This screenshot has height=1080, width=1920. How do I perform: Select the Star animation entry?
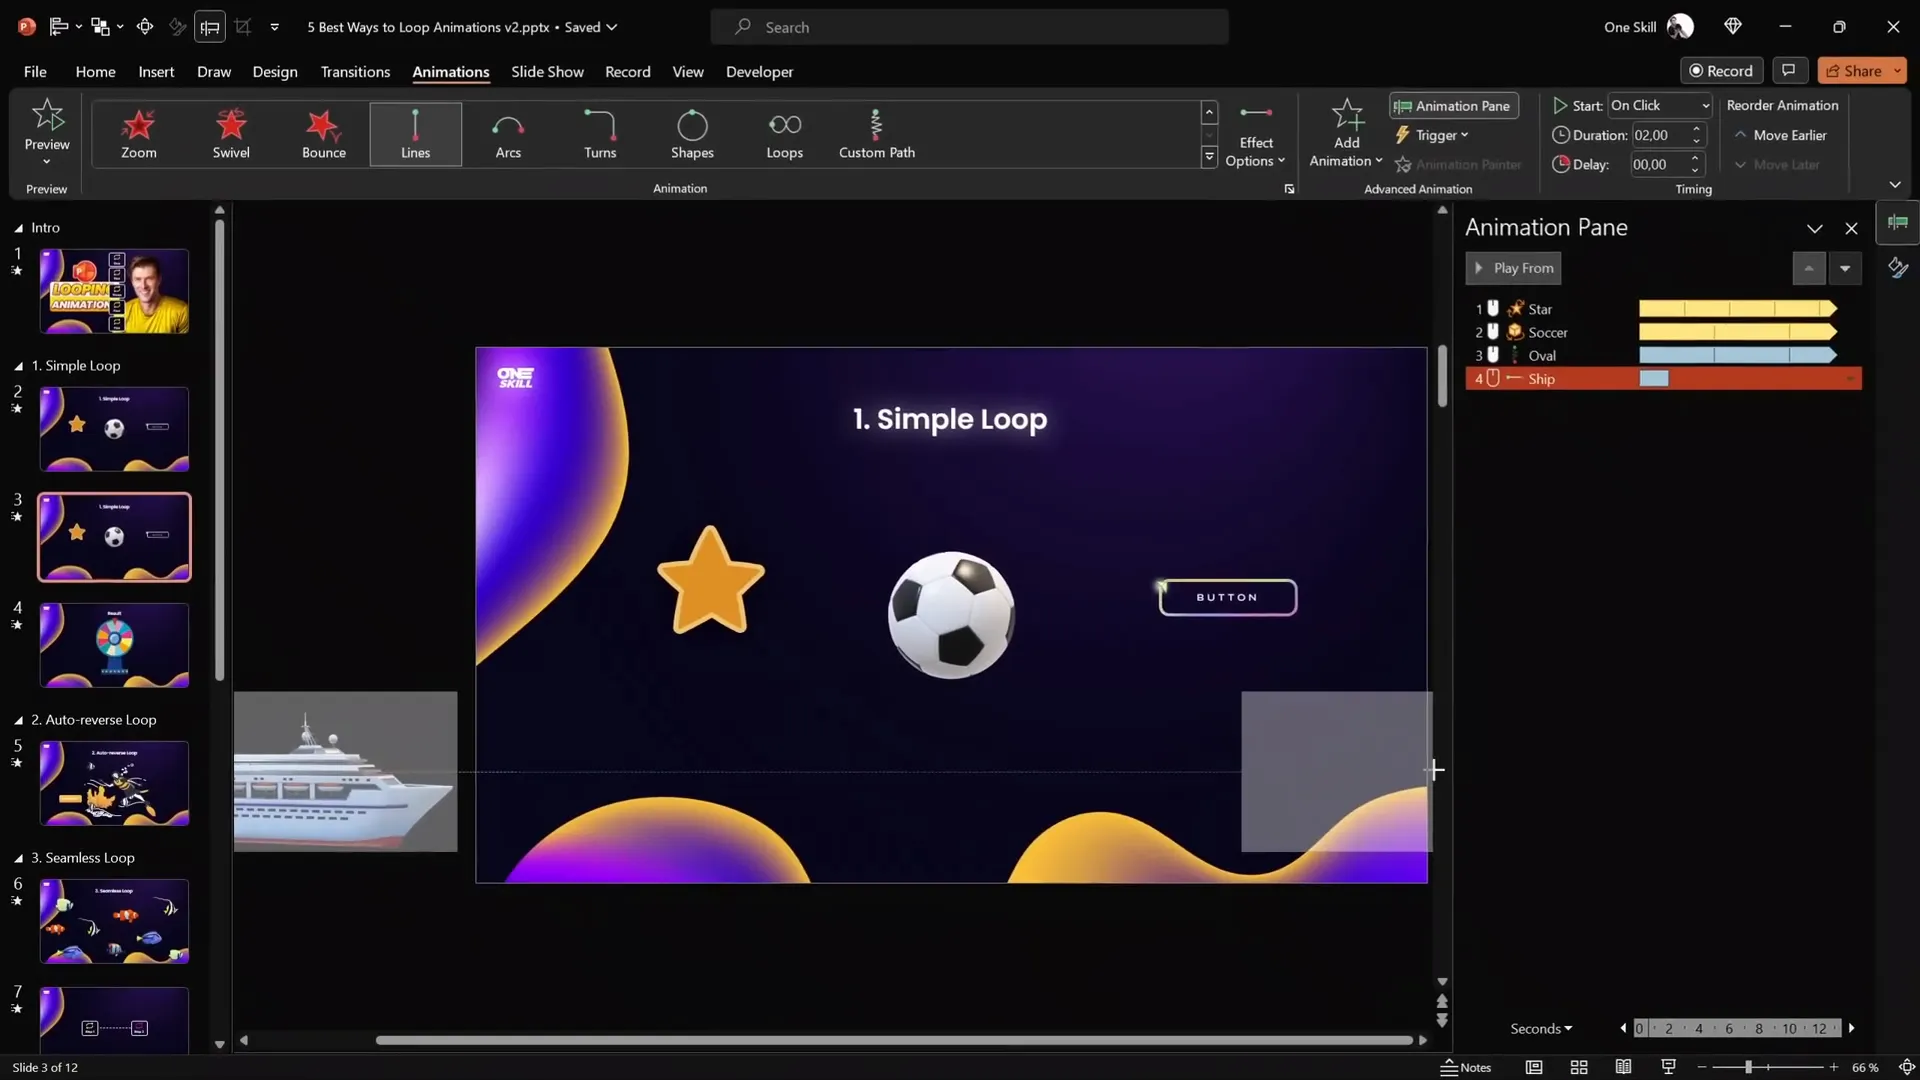tap(1663, 309)
